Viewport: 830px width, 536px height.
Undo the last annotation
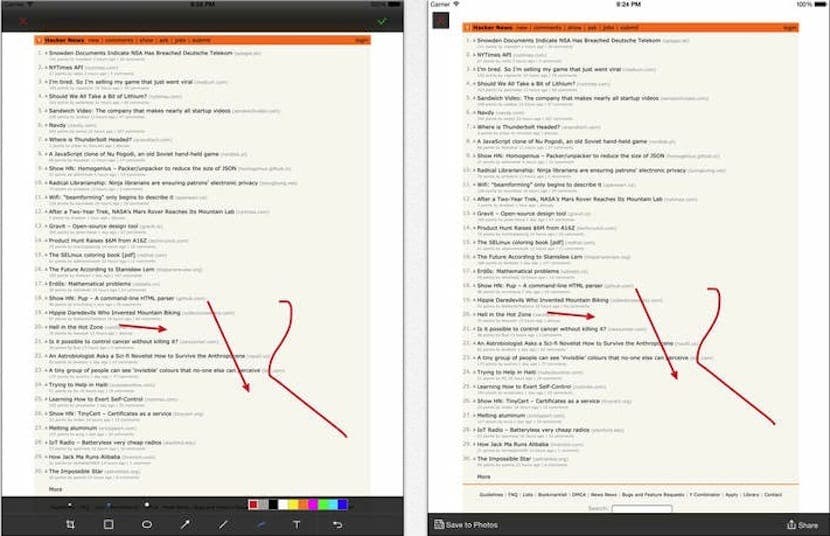click(338, 524)
